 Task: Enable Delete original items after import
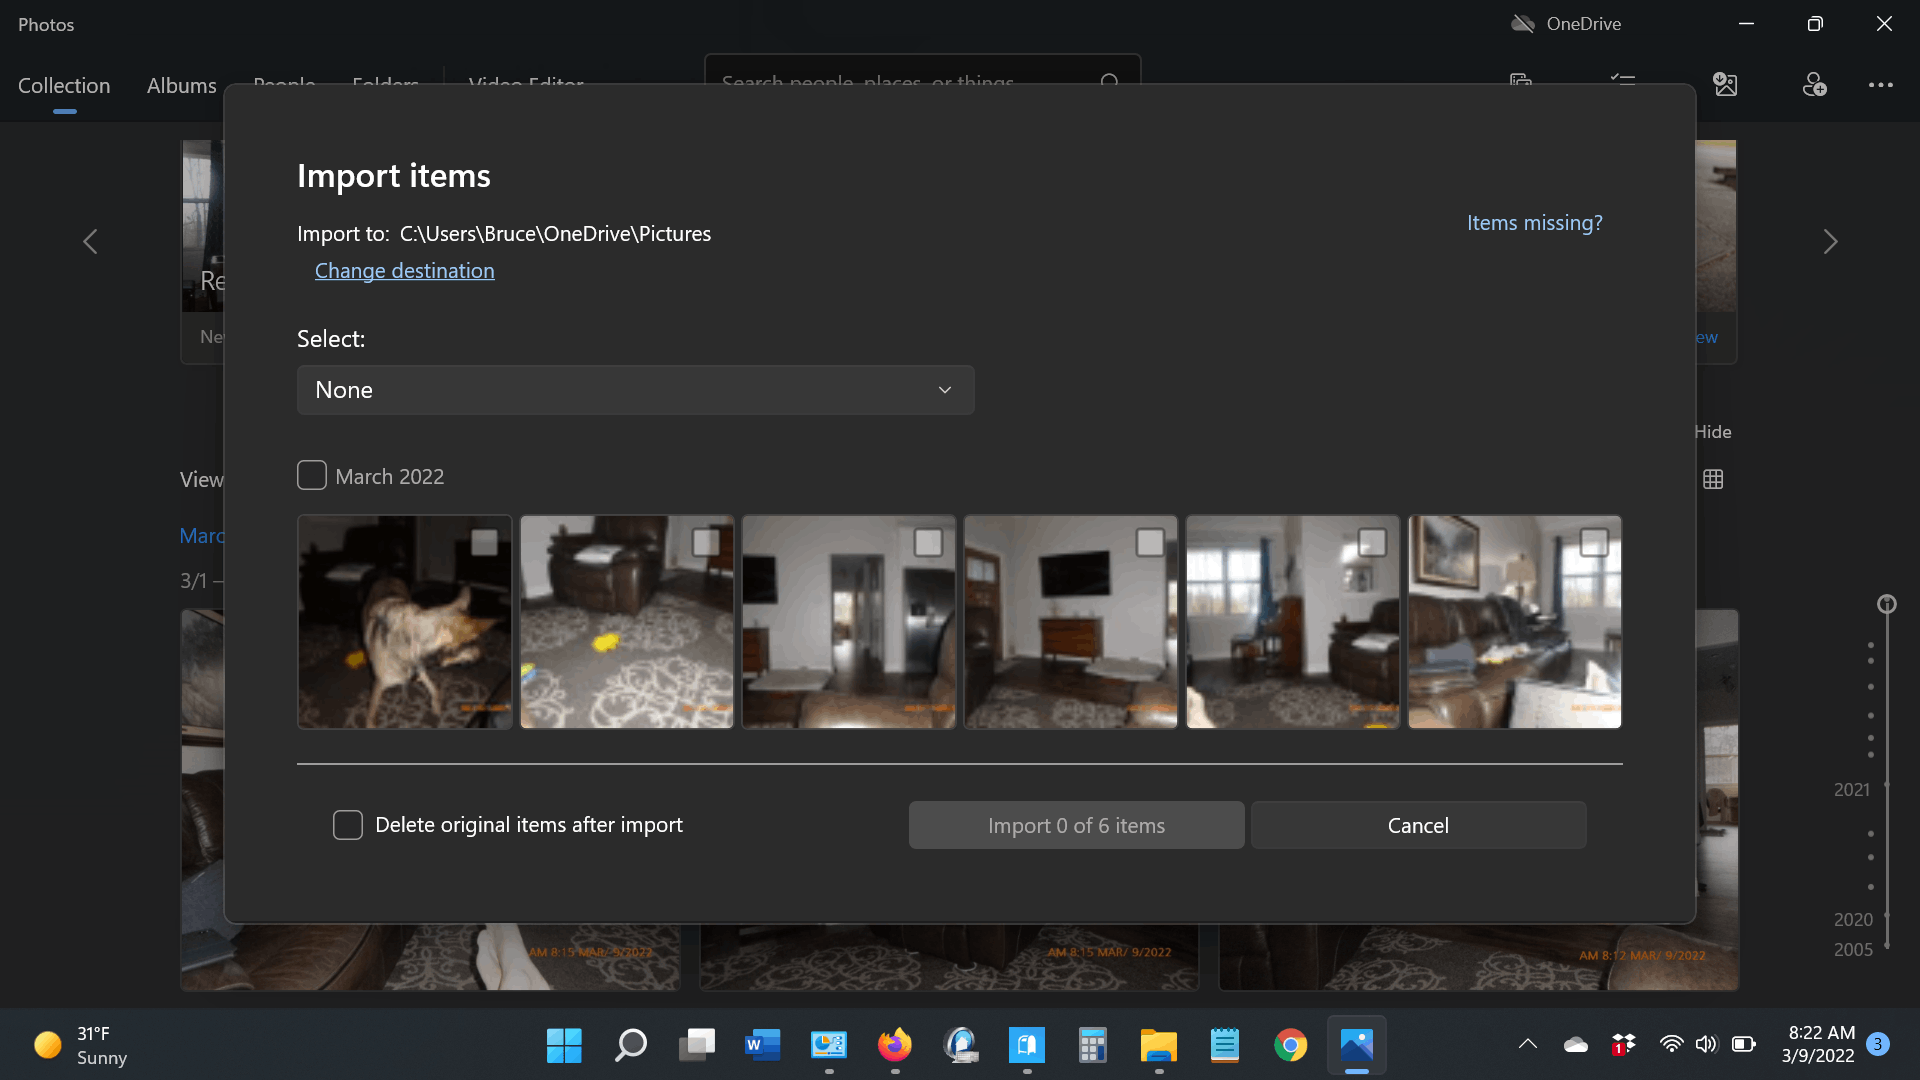click(348, 824)
